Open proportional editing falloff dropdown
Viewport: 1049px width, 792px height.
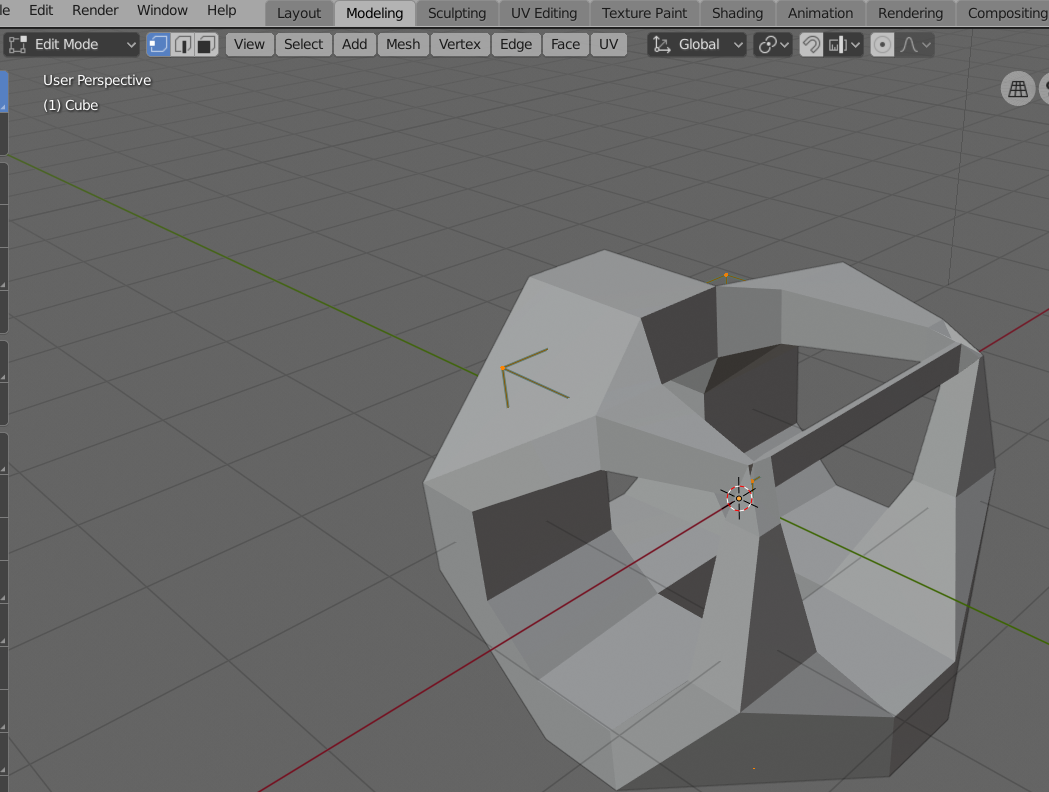click(915, 45)
